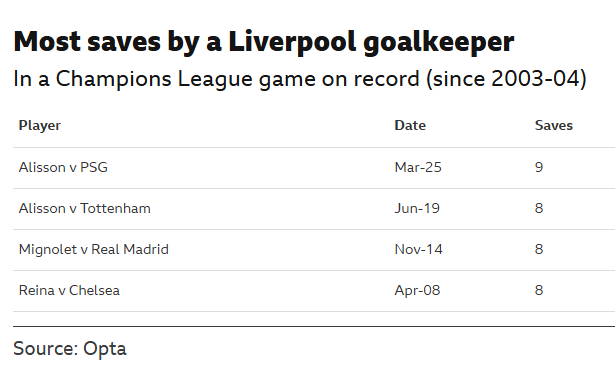This screenshot has height=369, width=615.
Task: Click the Jun-19 date cell
Action: click(417, 208)
